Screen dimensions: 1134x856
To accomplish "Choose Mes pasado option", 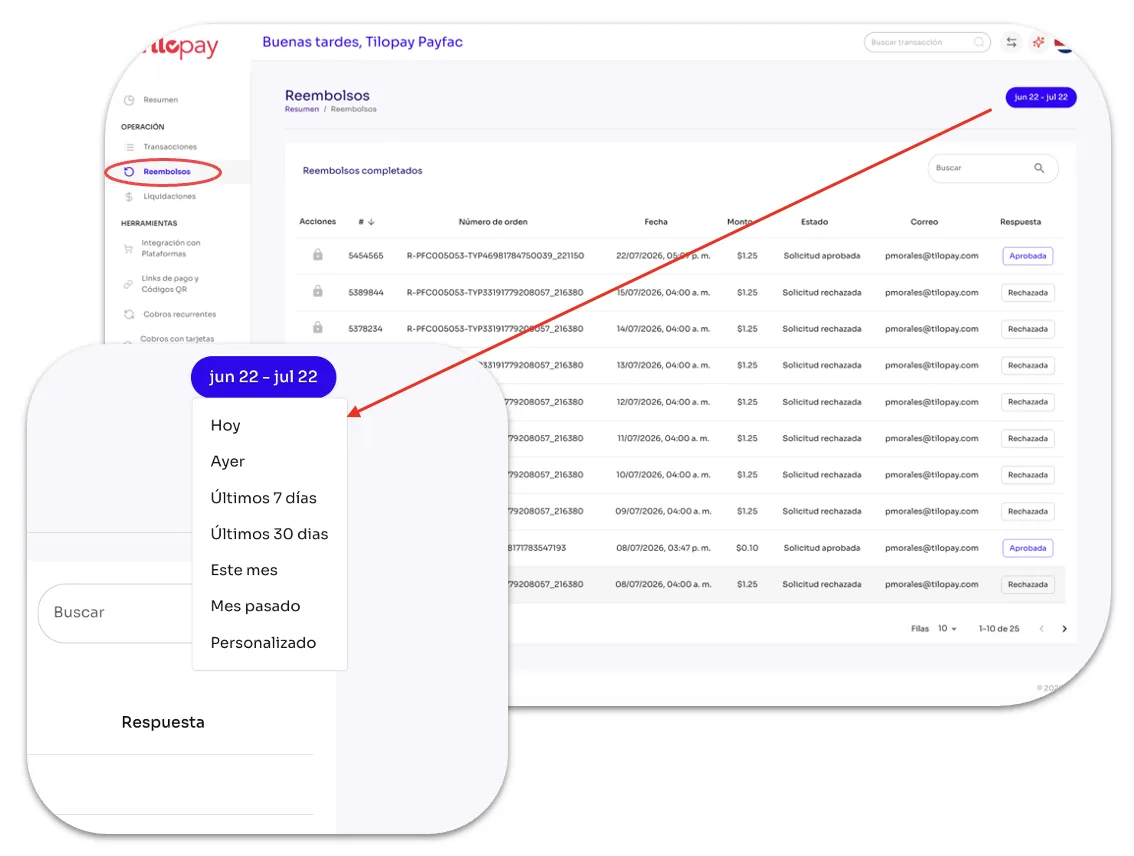I will tap(255, 606).
